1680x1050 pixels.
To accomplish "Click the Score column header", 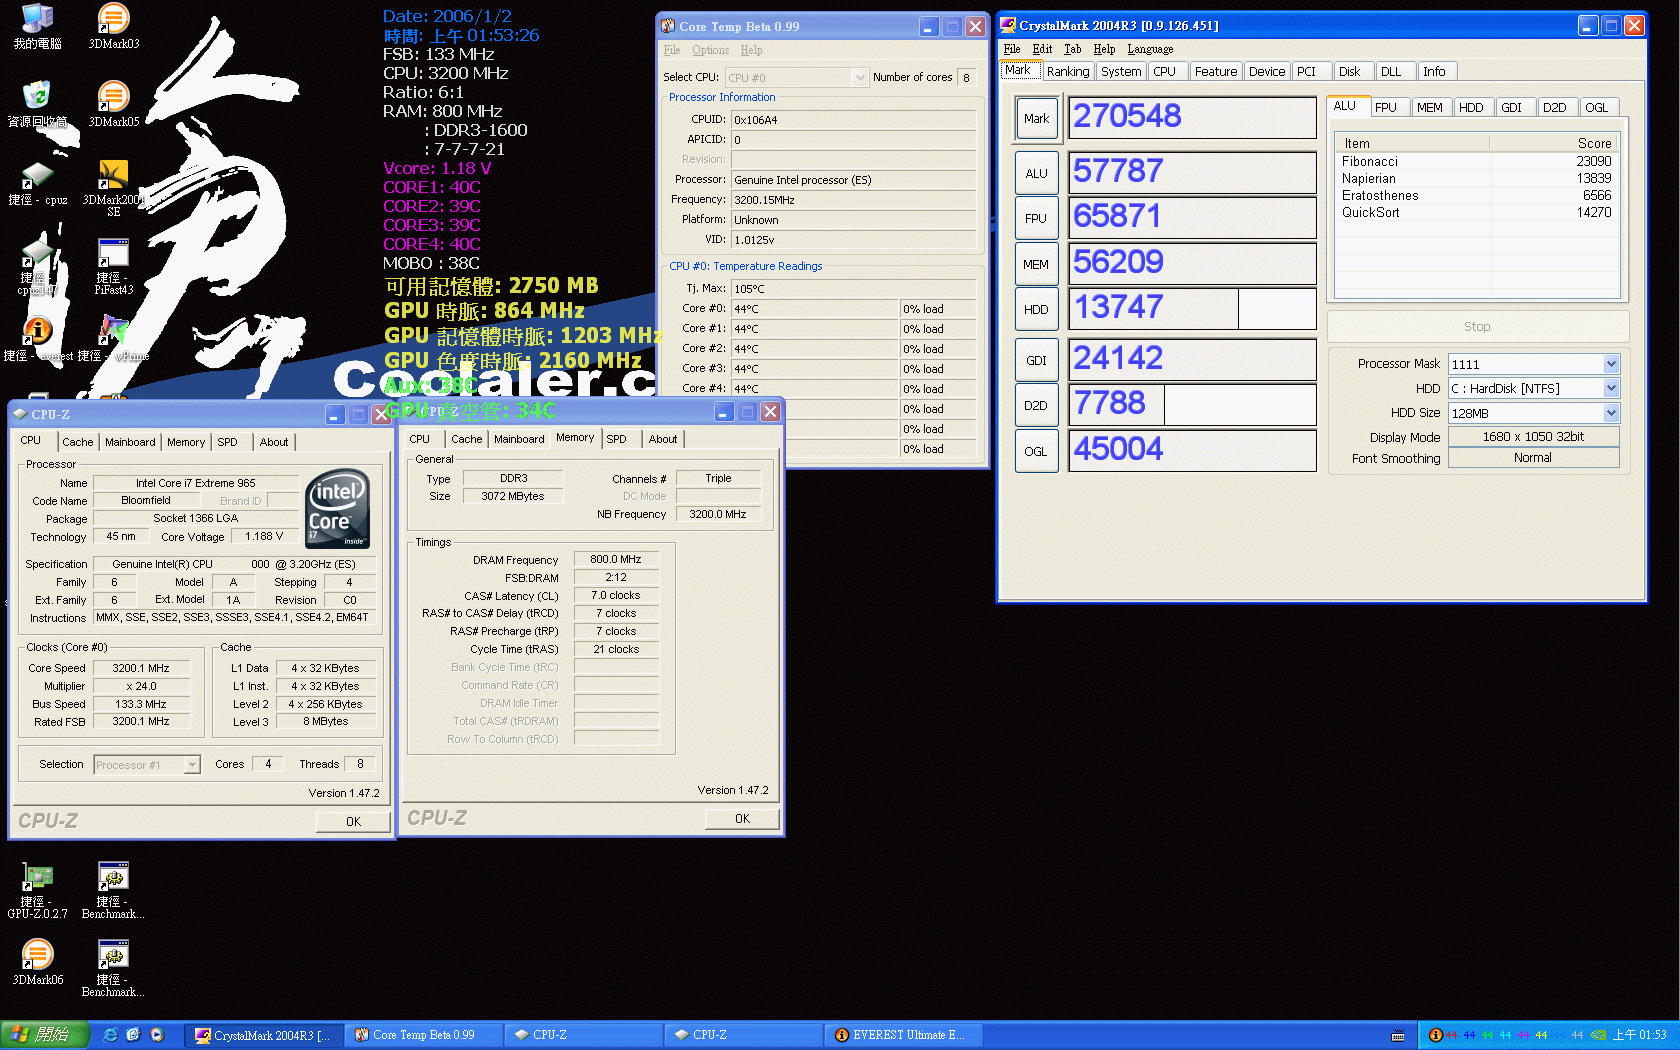I will [1552, 143].
